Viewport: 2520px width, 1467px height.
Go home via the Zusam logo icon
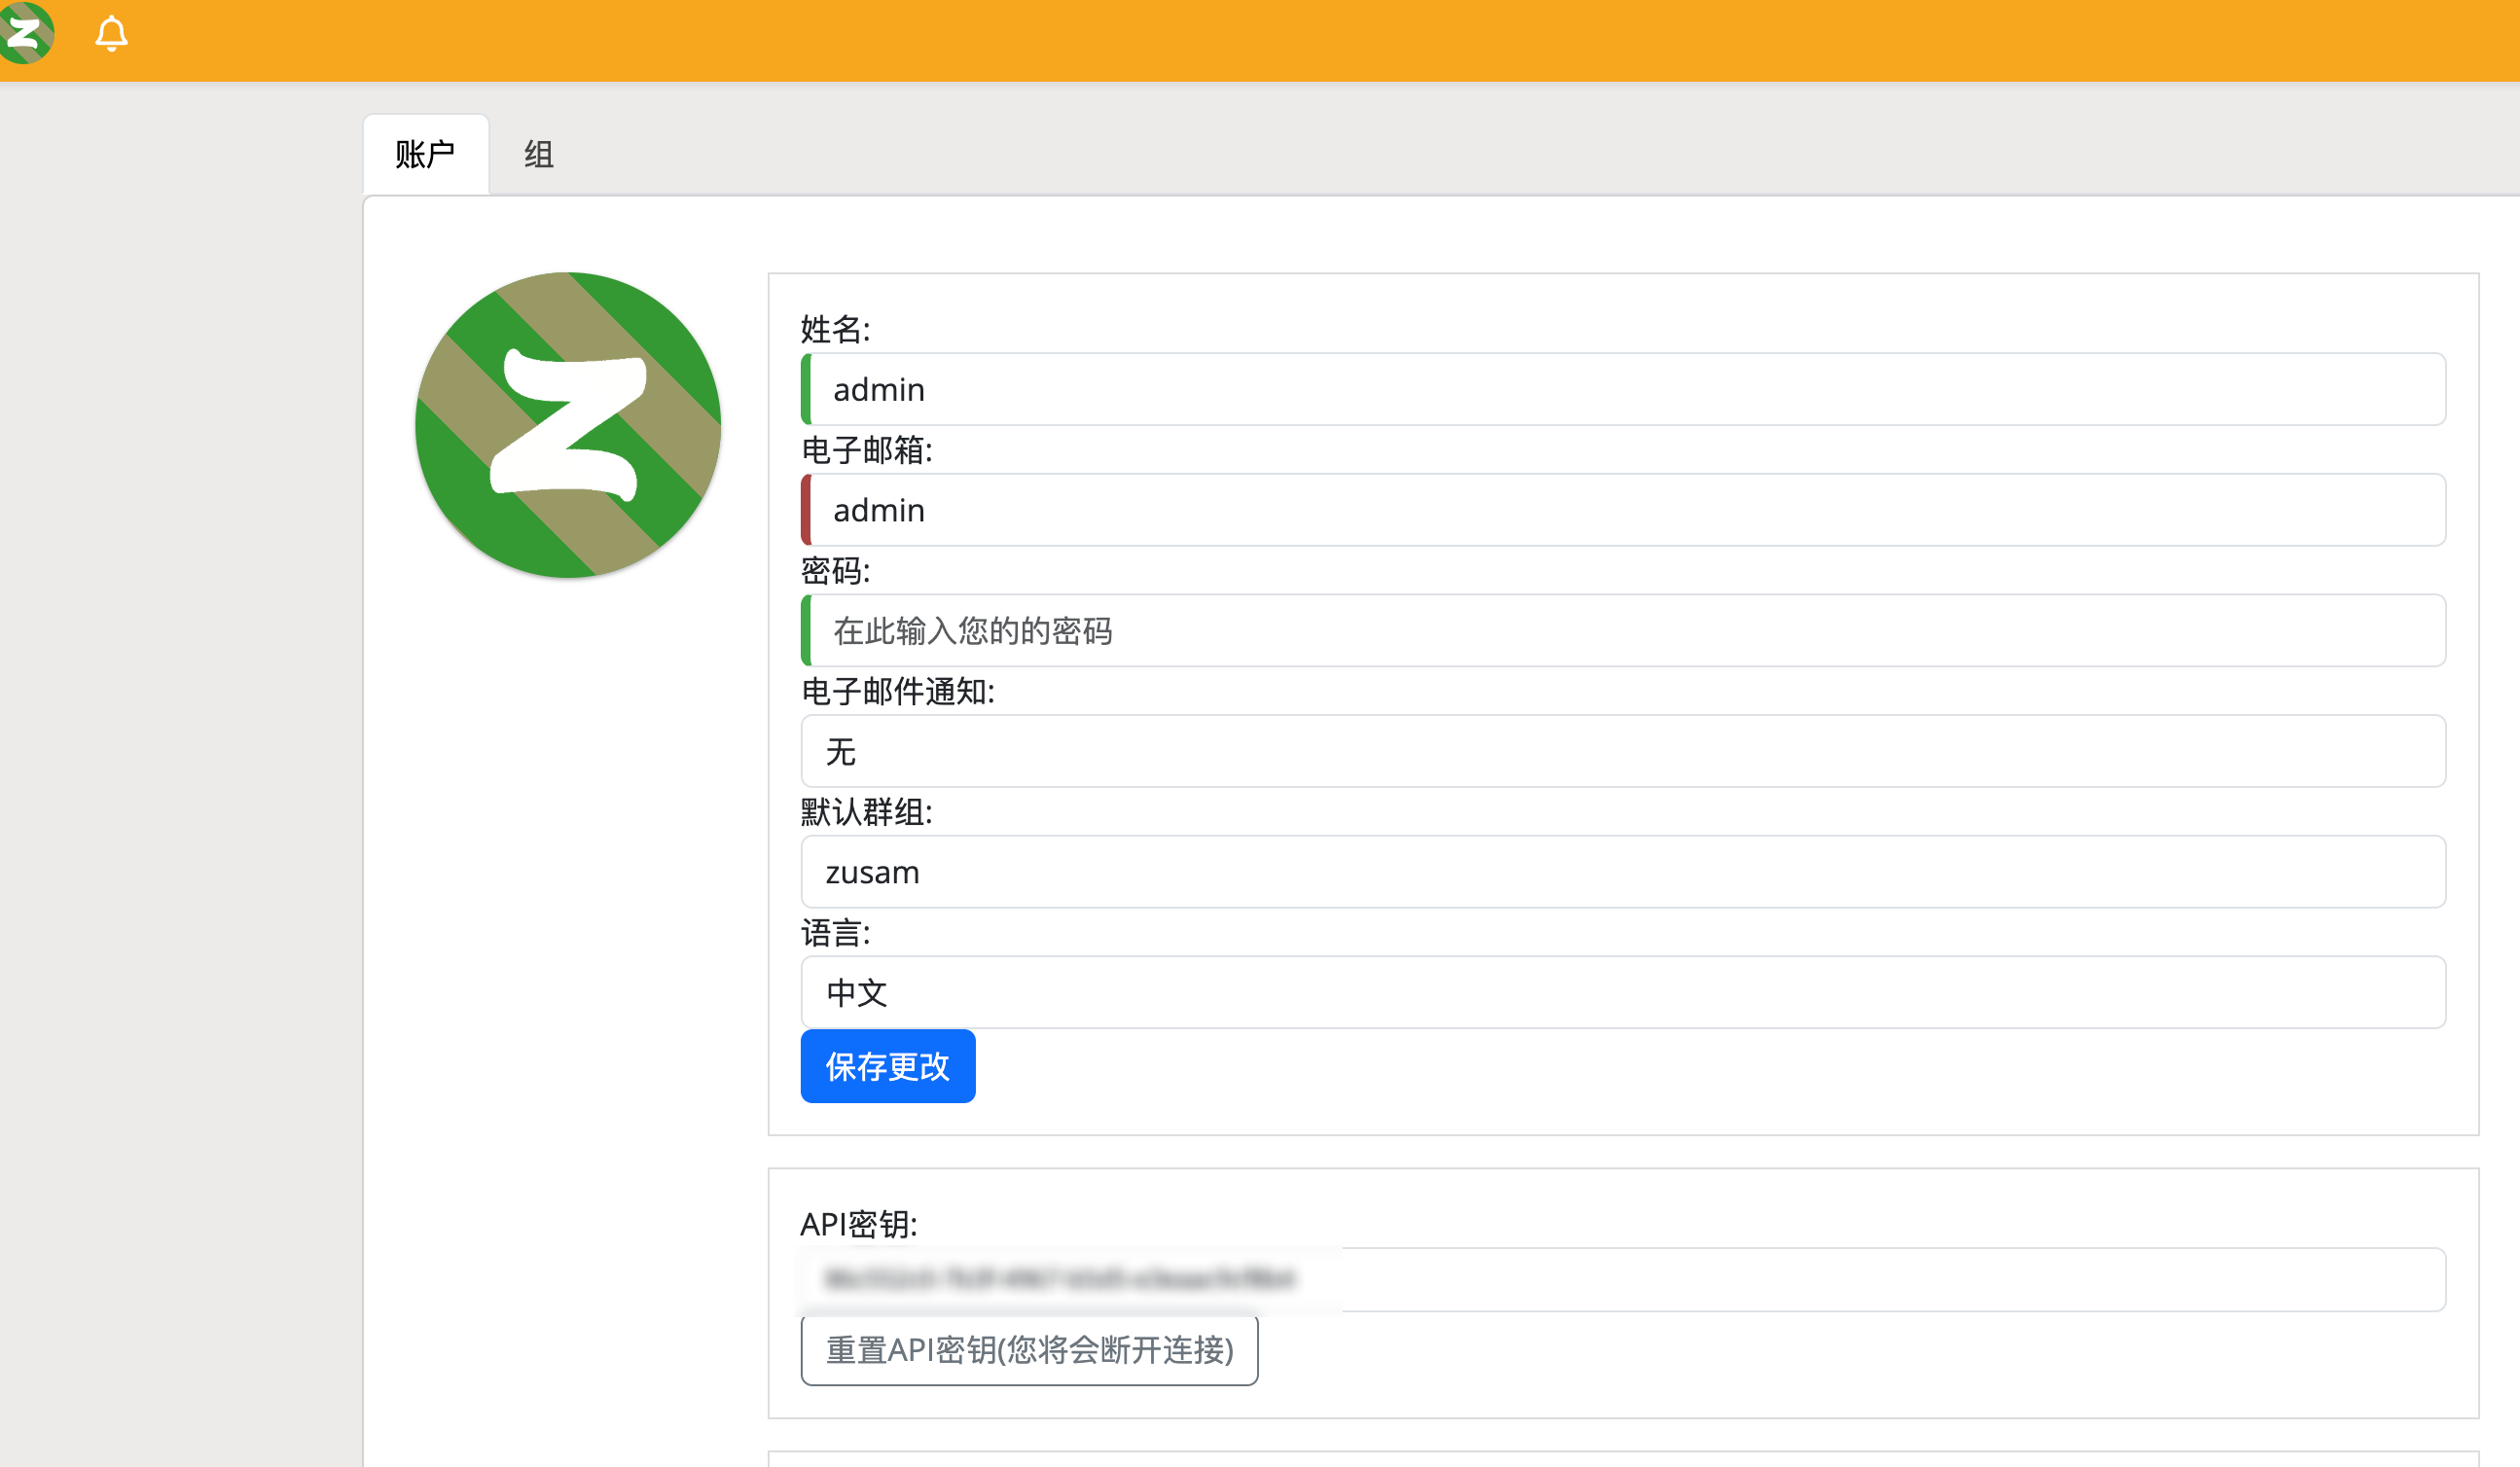[x=25, y=33]
